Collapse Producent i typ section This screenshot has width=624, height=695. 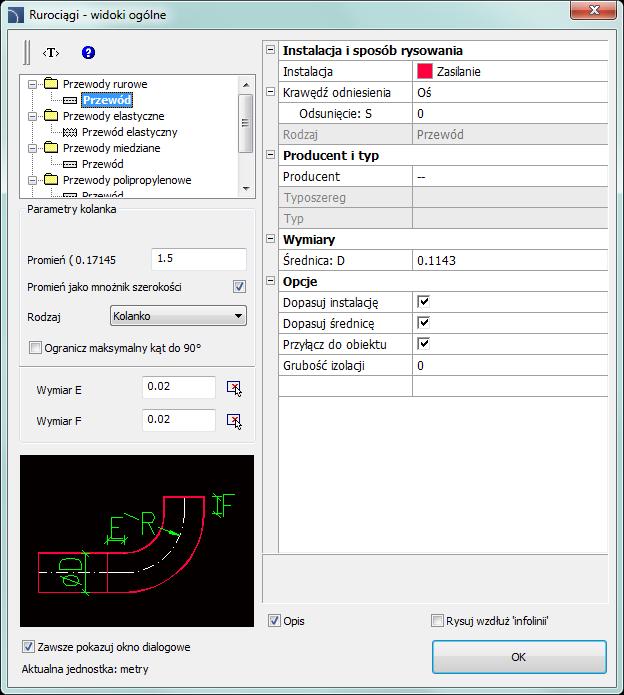click(x=270, y=155)
